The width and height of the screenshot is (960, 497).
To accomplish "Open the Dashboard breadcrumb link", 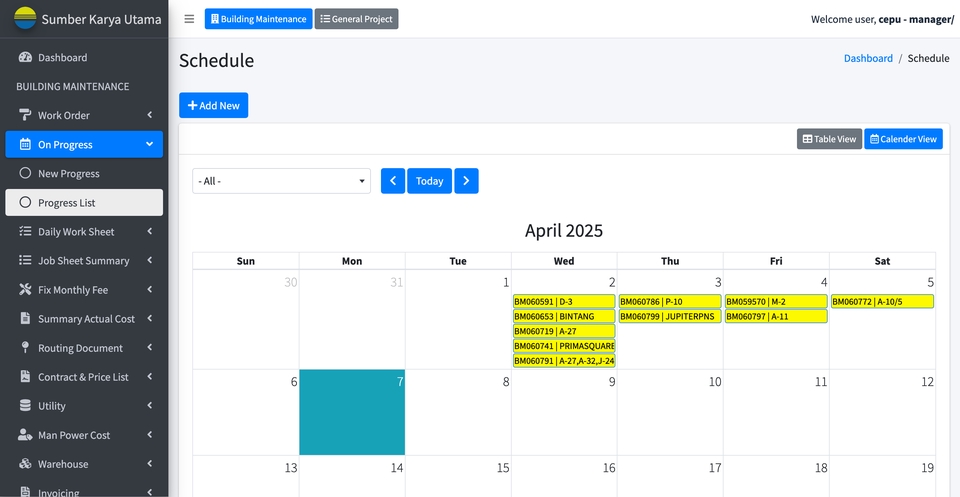I will pyautogui.click(x=868, y=58).
